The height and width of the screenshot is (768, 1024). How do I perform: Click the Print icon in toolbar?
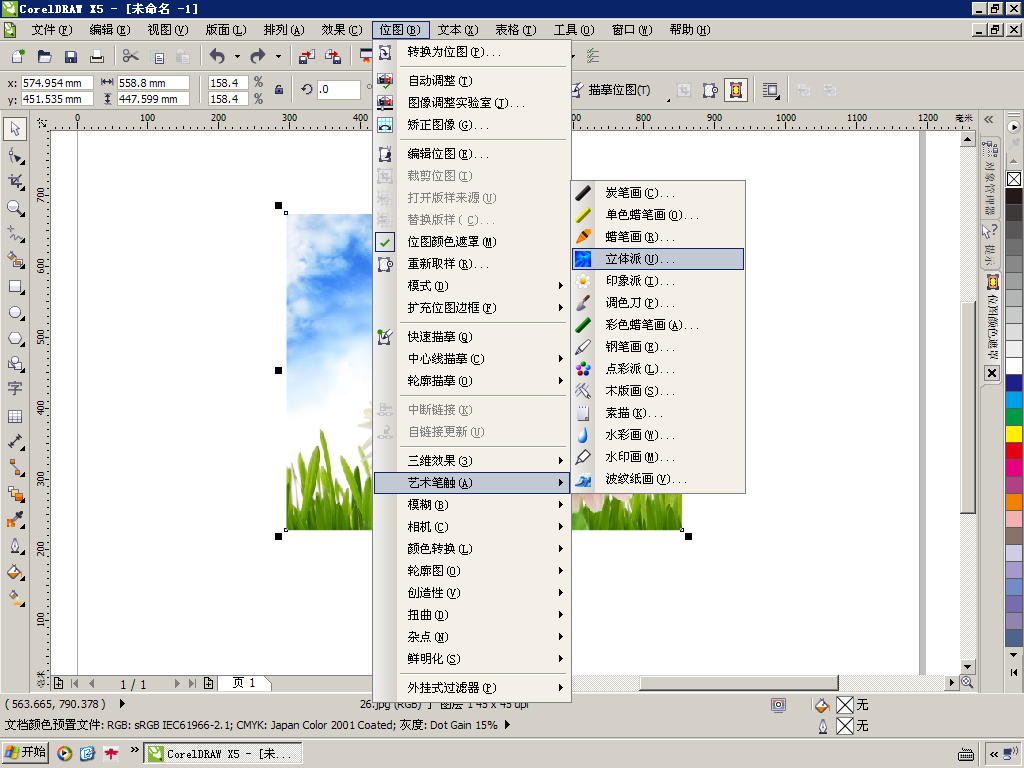click(97, 57)
